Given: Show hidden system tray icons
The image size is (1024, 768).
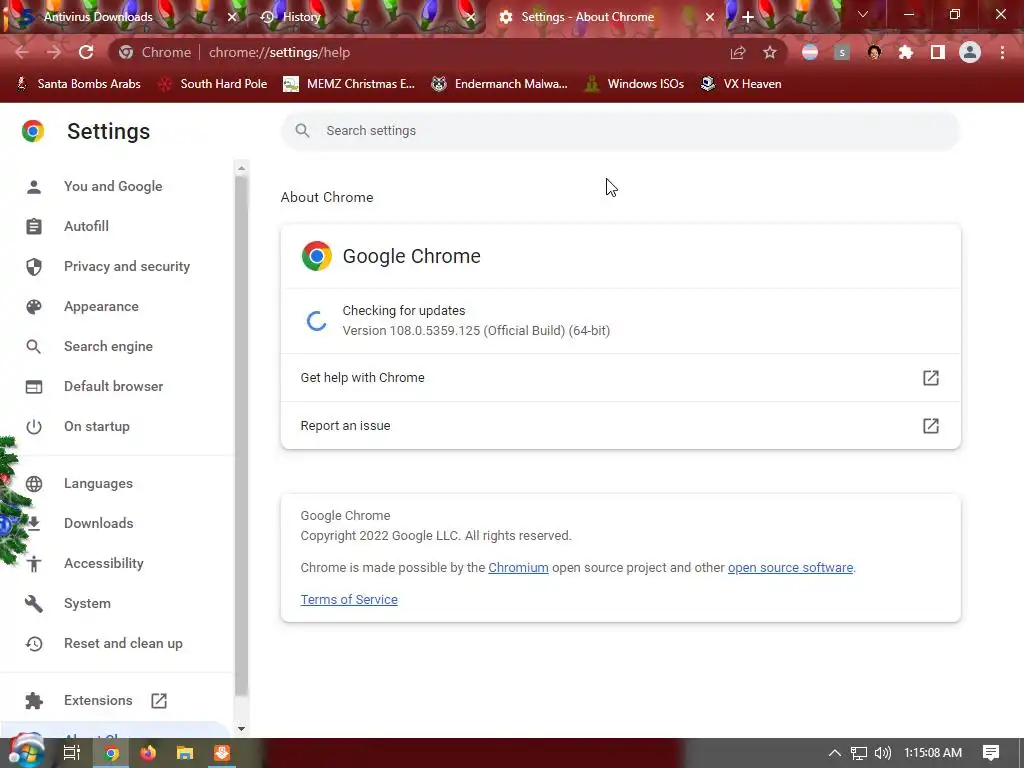Looking at the screenshot, I should [x=835, y=753].
